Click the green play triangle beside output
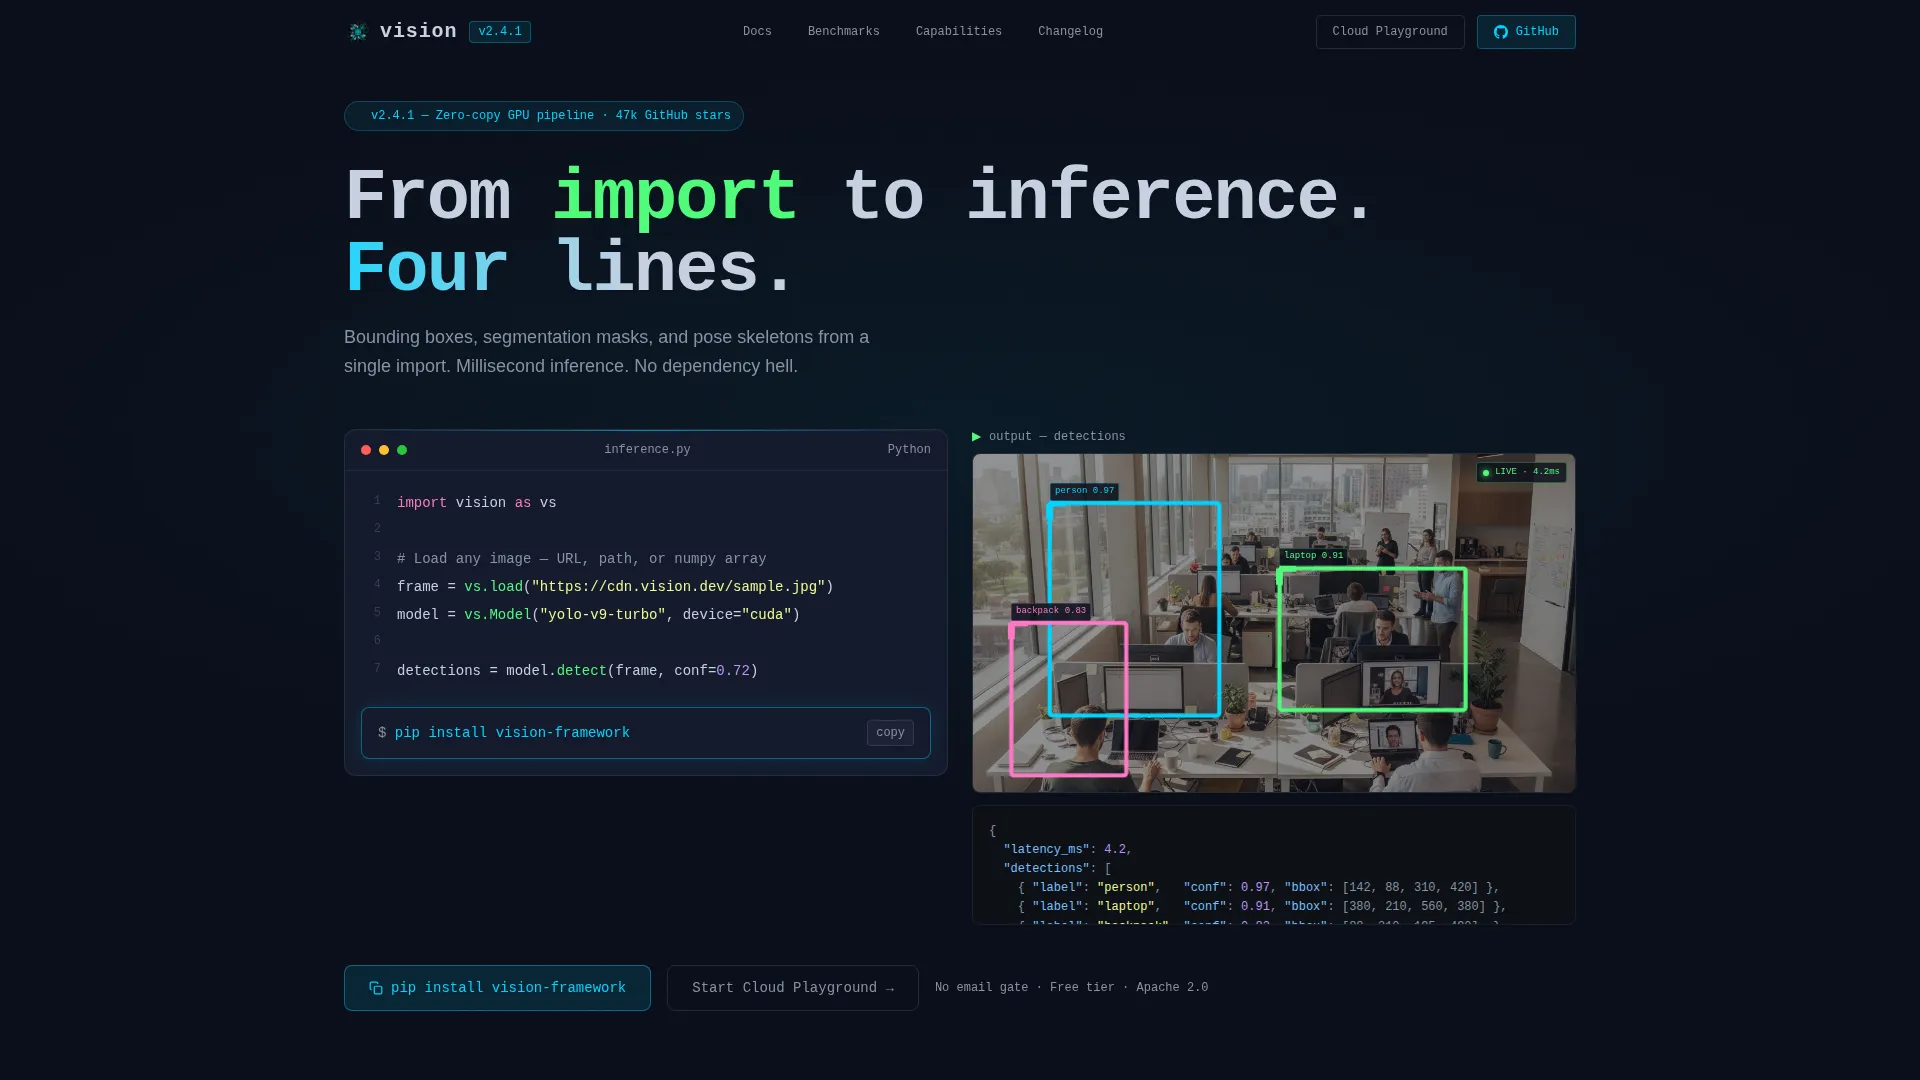 coord(976,437)
